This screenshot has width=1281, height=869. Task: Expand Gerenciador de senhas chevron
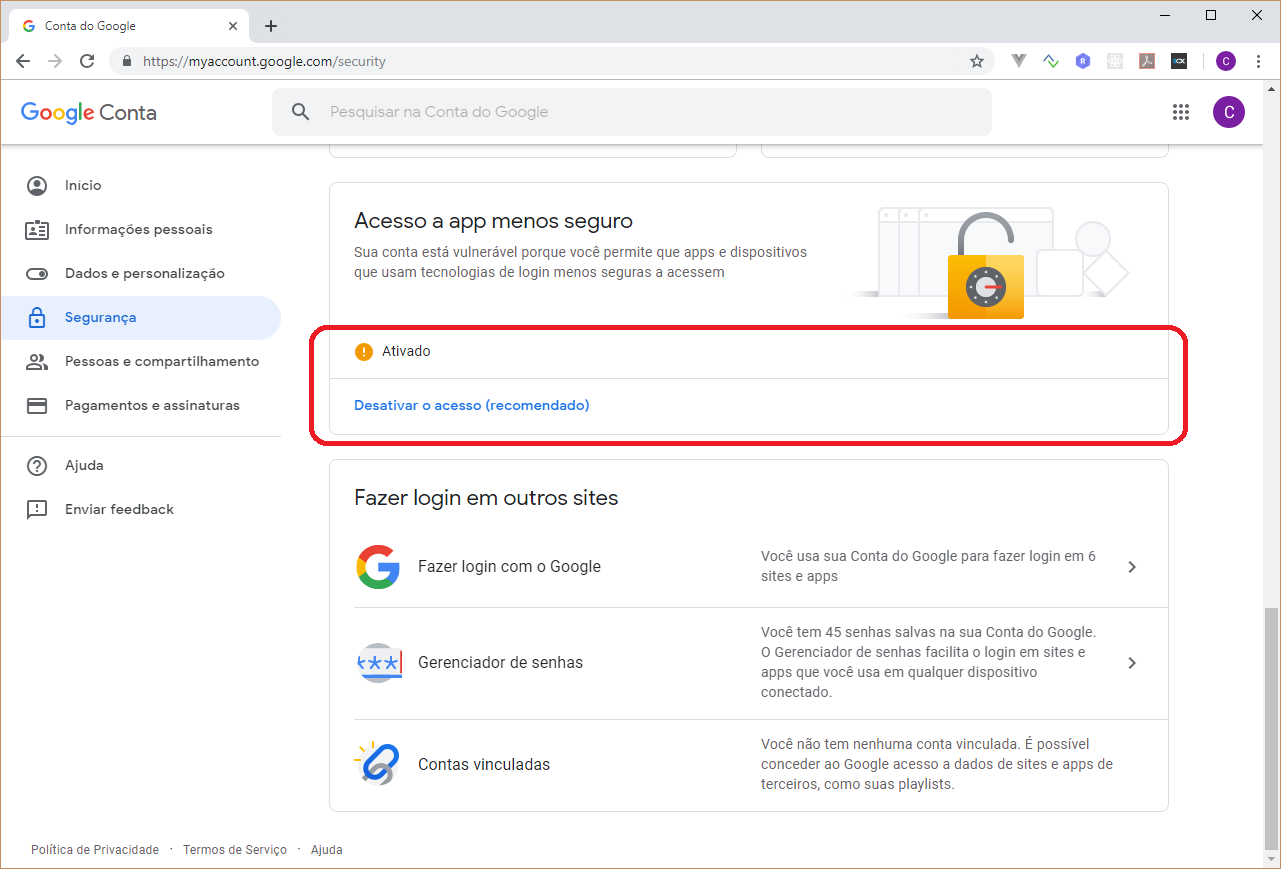pos(1132,663)
